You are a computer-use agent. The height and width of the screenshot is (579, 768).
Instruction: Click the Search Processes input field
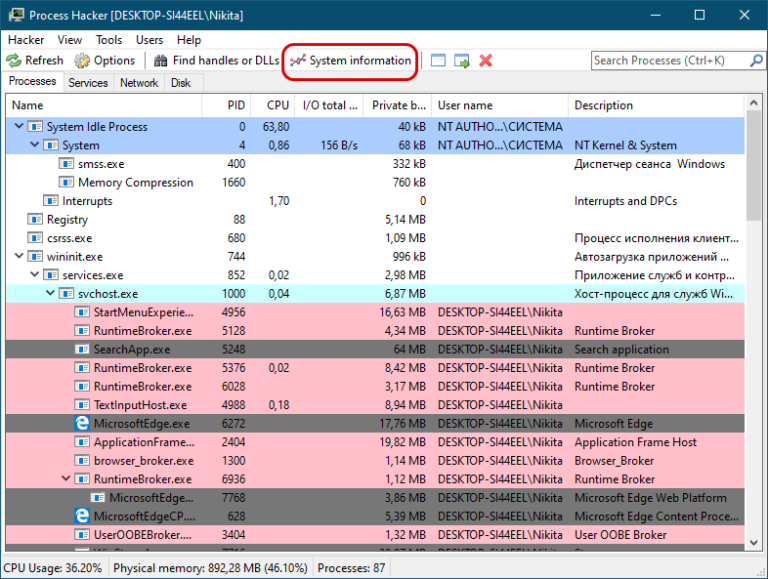coord(670,61)
